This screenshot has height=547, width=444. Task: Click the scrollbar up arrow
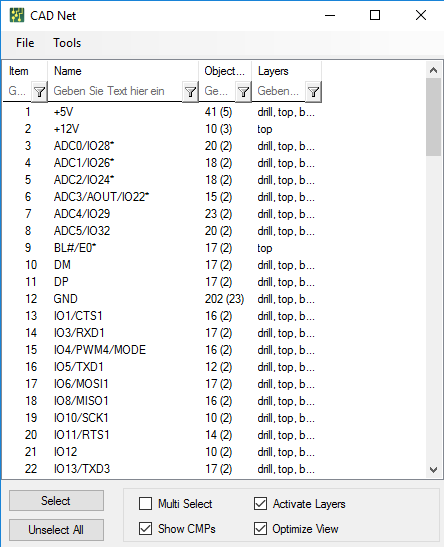click(433, 70)
